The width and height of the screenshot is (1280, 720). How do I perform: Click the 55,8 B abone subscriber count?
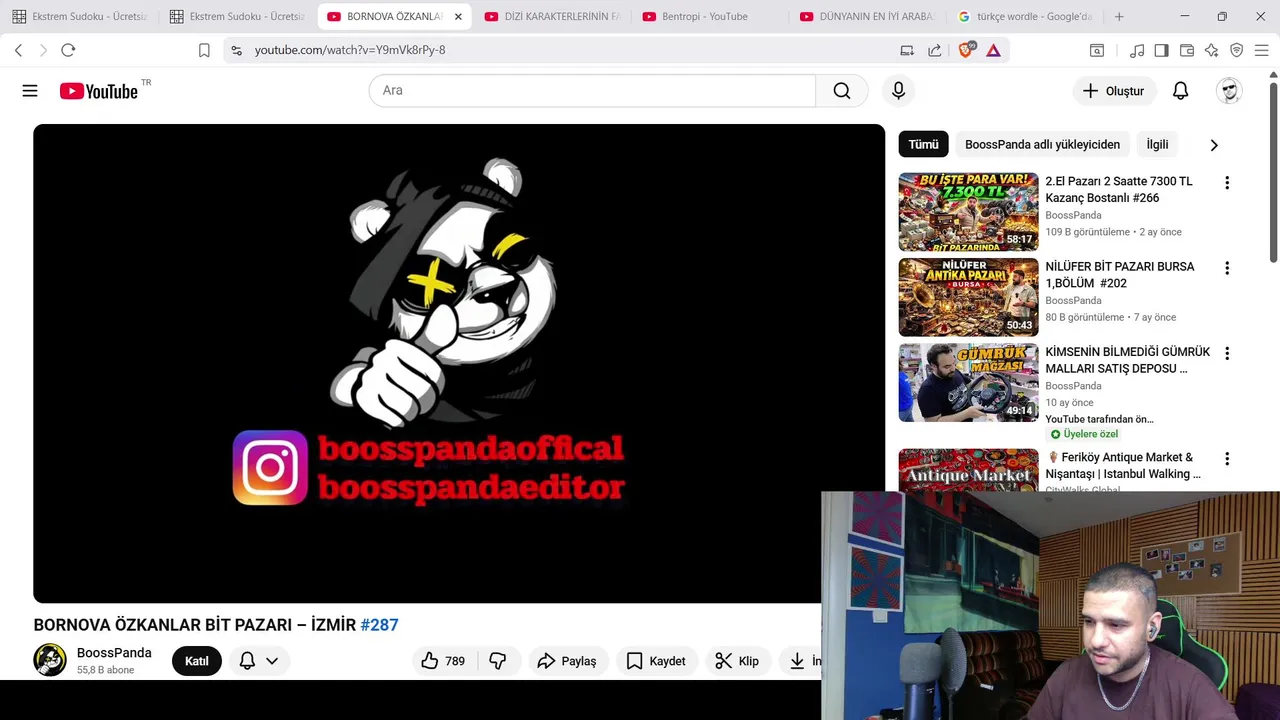105,670
